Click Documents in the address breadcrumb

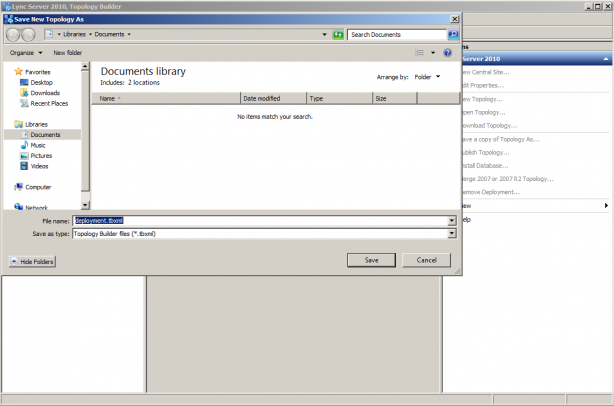pos(109,34)
